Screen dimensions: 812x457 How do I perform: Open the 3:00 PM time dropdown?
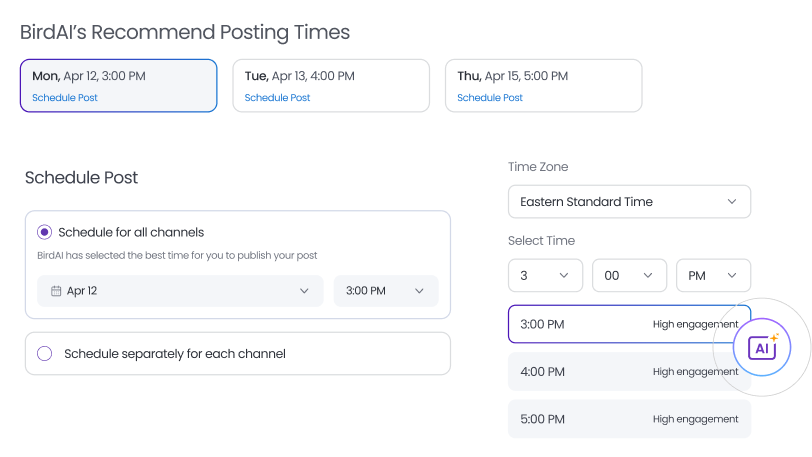(x=385, y=291)
